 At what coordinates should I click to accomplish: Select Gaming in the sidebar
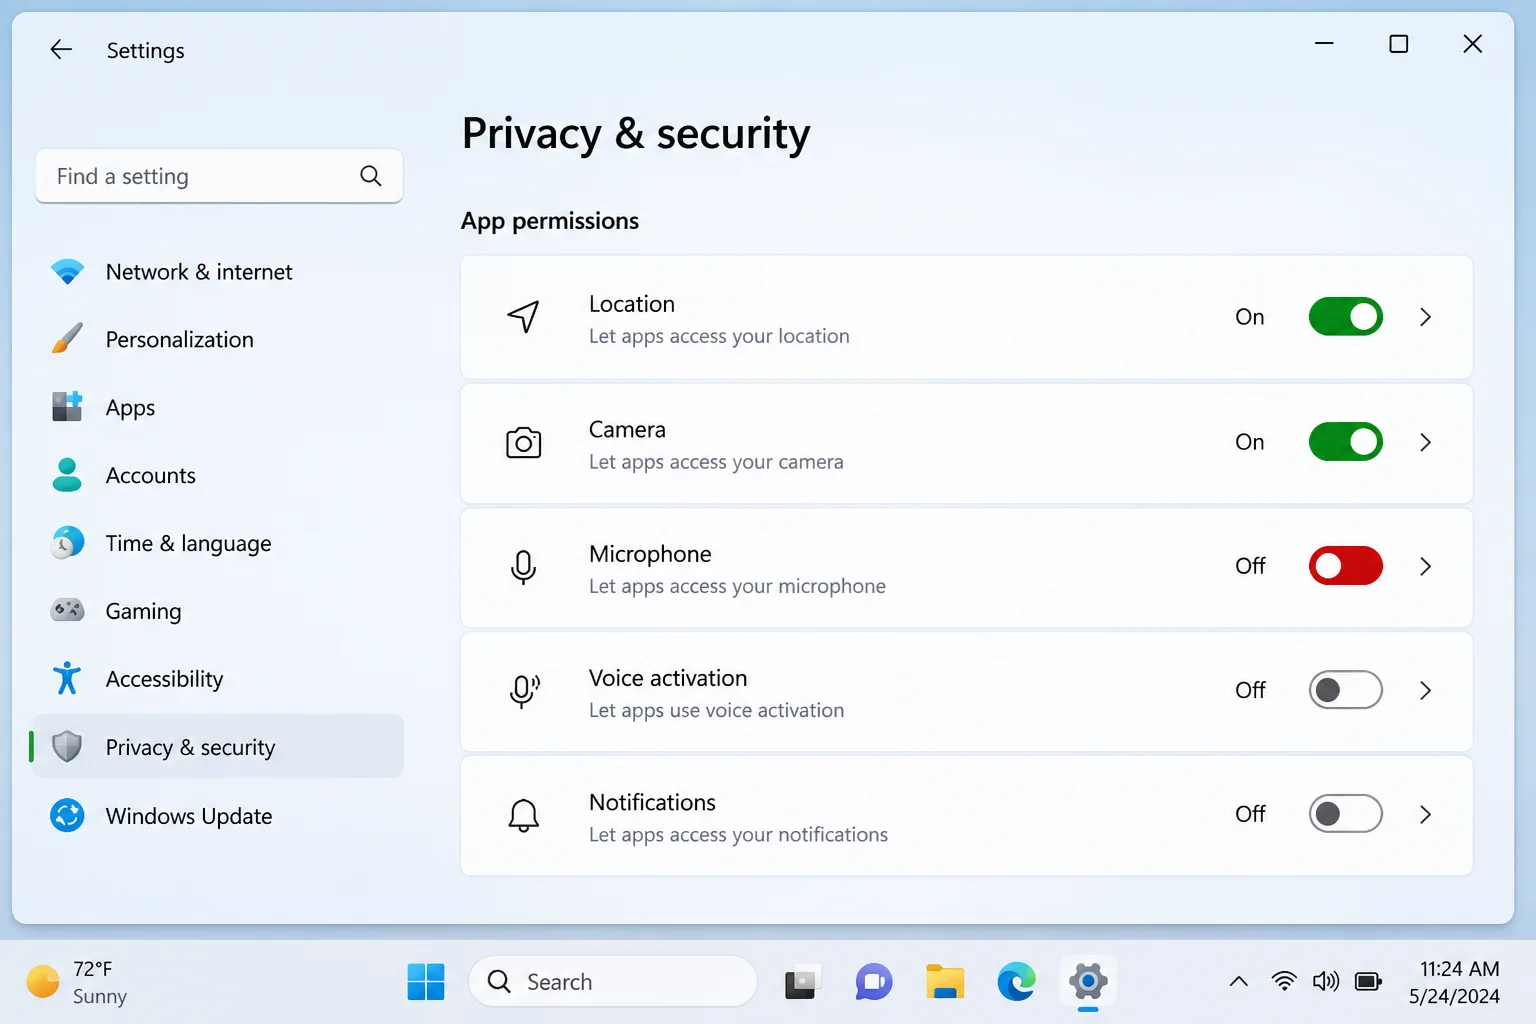[x=218, y=611]
